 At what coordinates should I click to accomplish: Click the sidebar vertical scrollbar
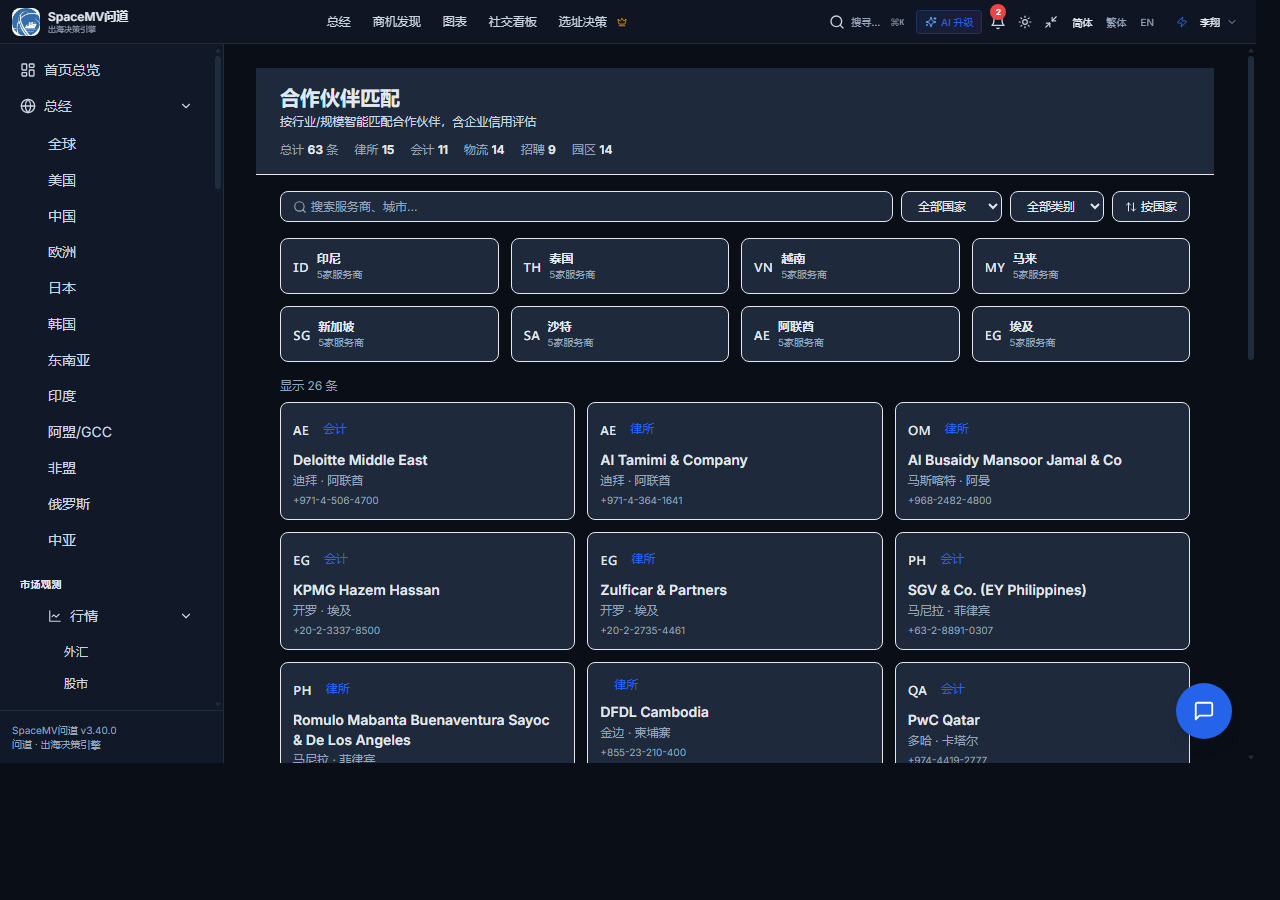[x=218, y=122]
